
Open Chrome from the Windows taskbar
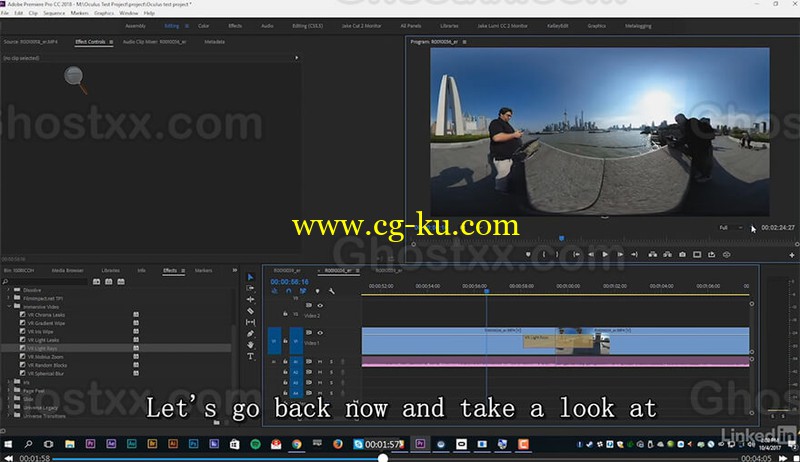pyautogui.click(x=296, y=444)
